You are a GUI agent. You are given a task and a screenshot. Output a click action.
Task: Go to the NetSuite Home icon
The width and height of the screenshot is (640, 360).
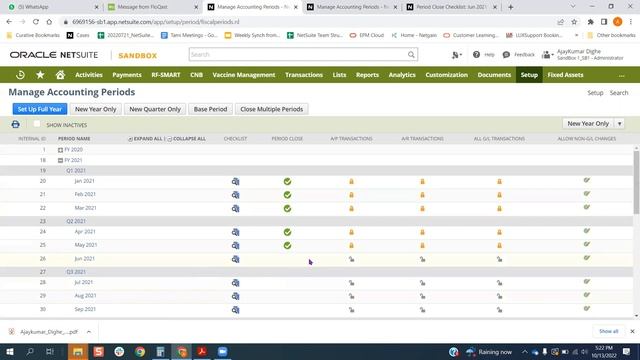[60, 75]
